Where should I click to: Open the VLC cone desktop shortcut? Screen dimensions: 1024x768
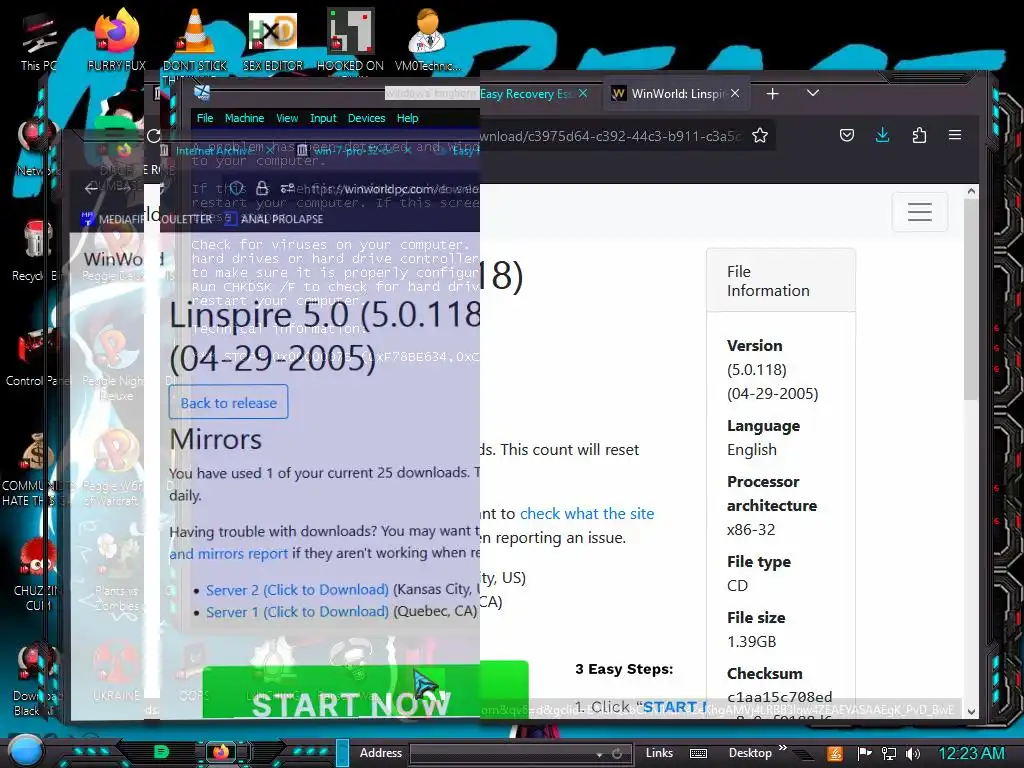tap(195, 40)
